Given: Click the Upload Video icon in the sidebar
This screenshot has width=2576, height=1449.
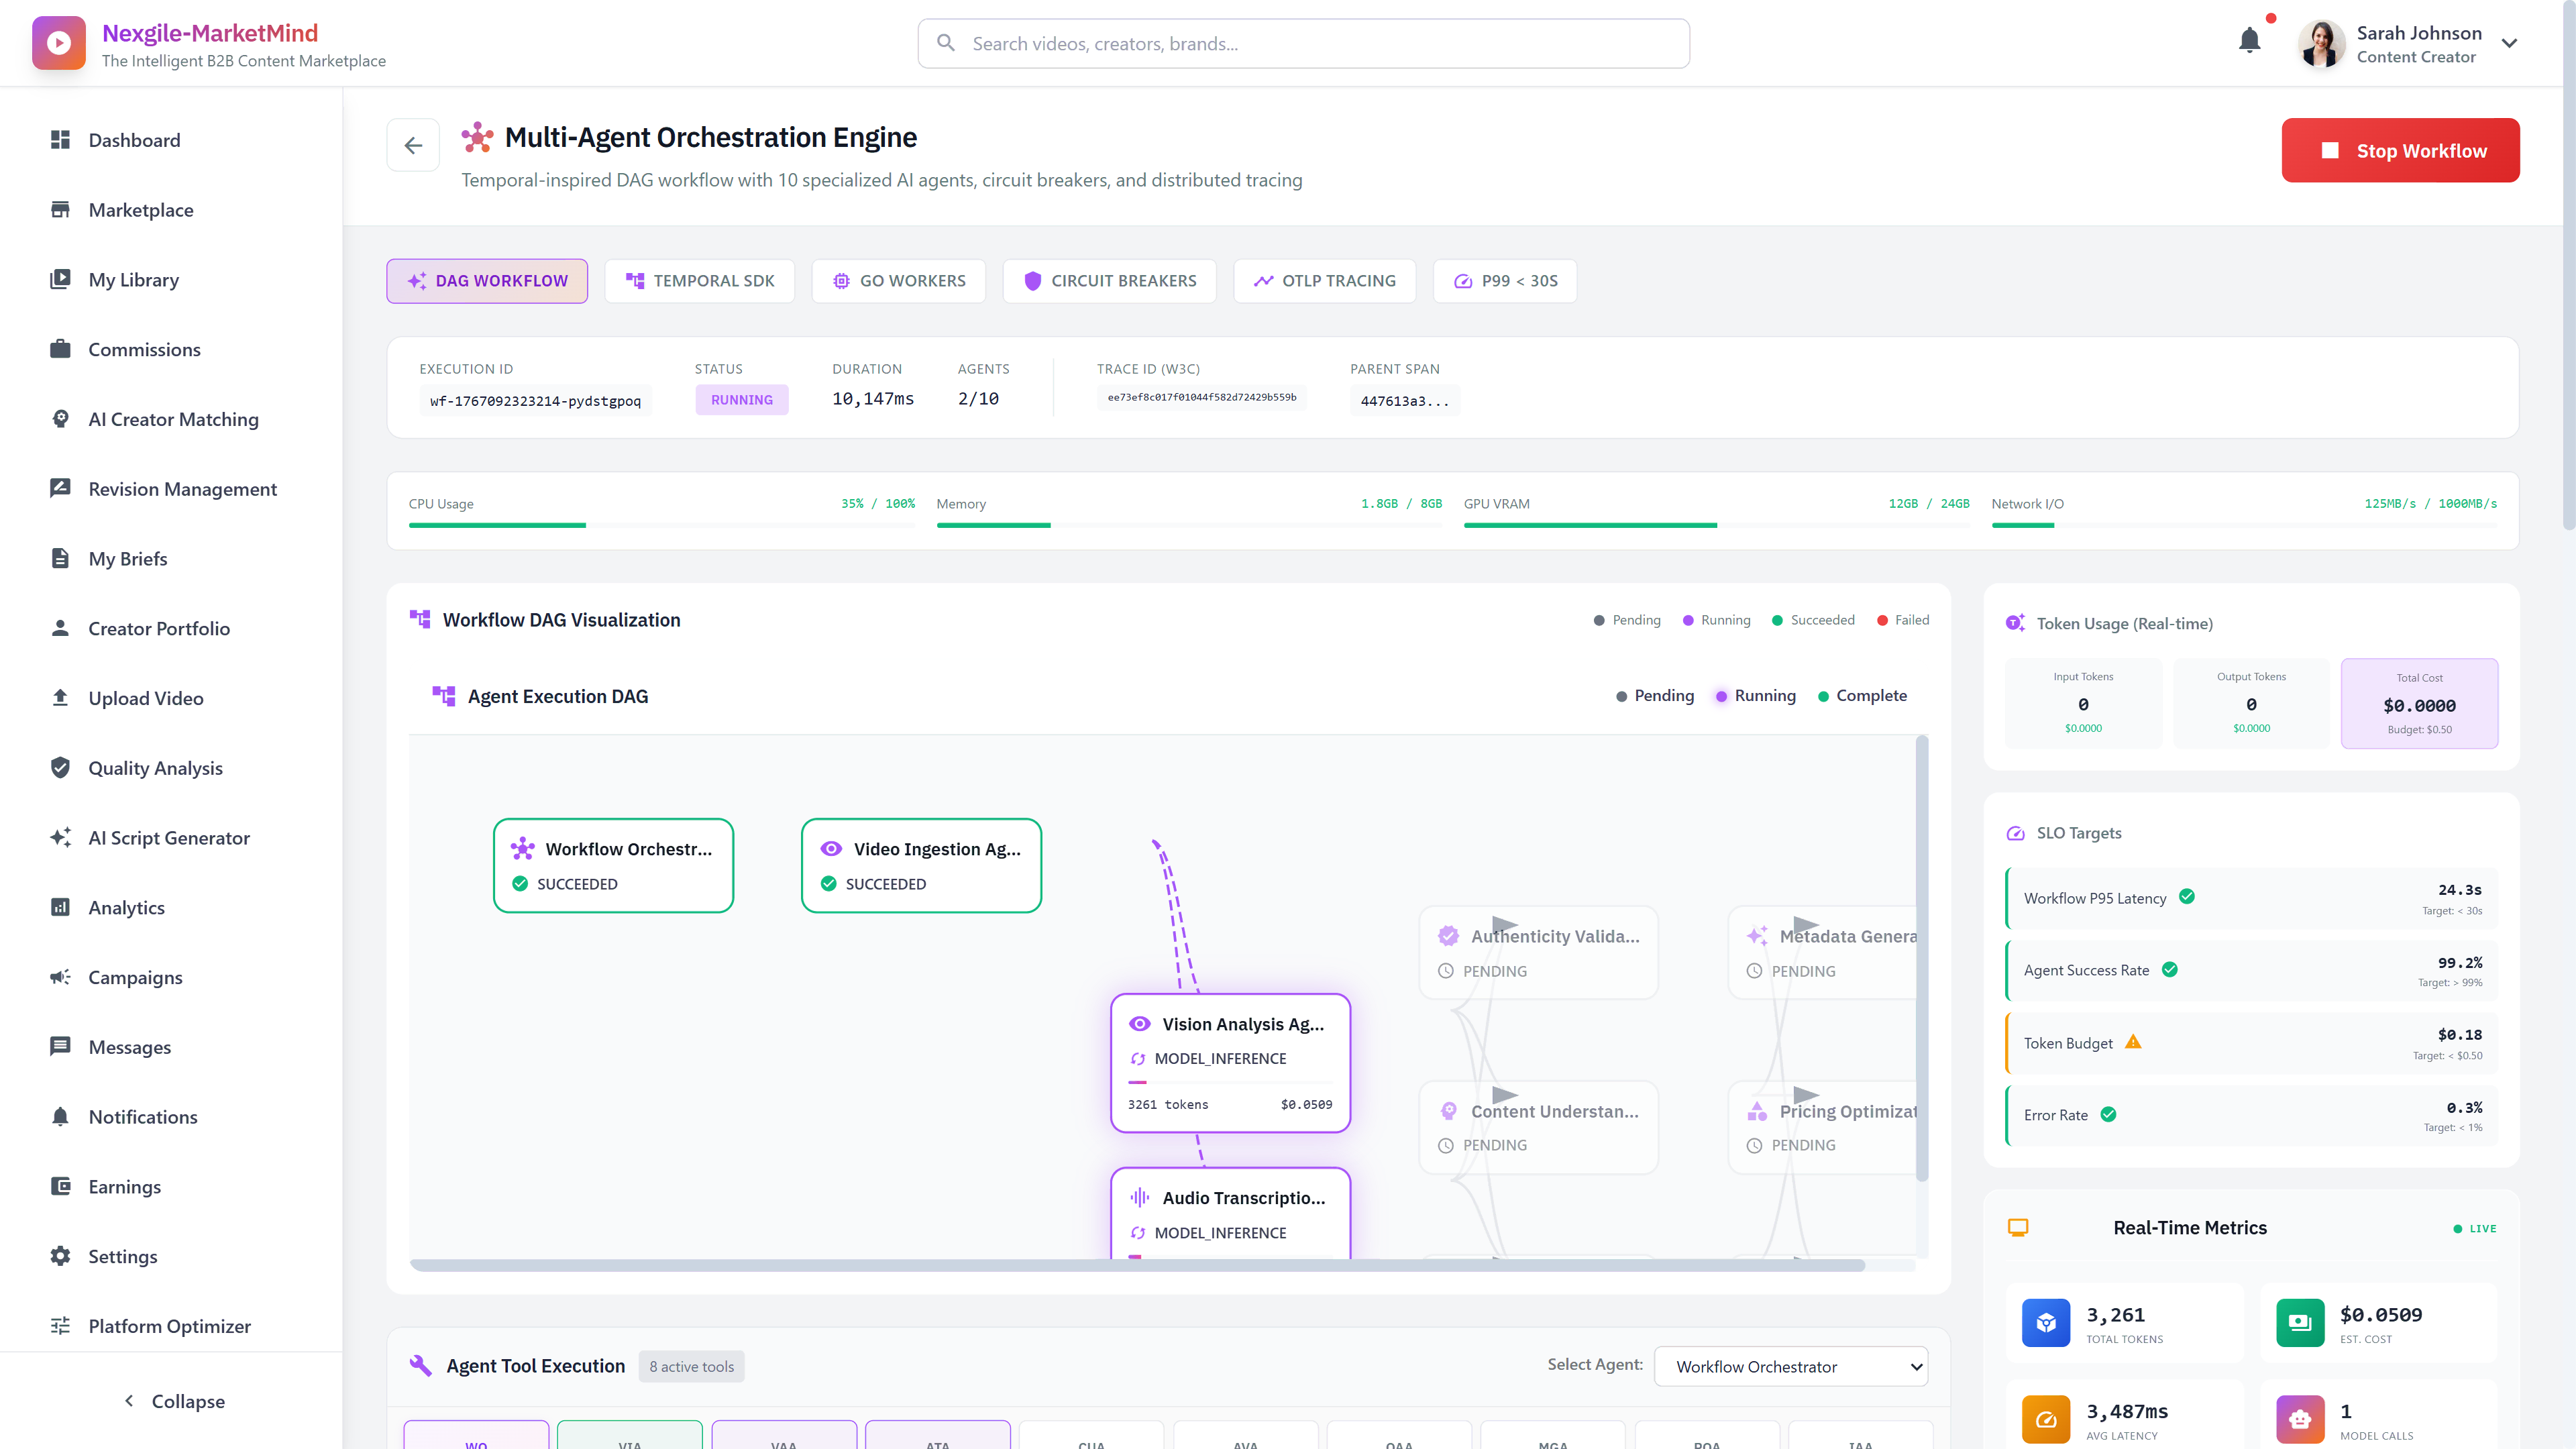Looking at the screenshot, I should click(x=60, y=698).
